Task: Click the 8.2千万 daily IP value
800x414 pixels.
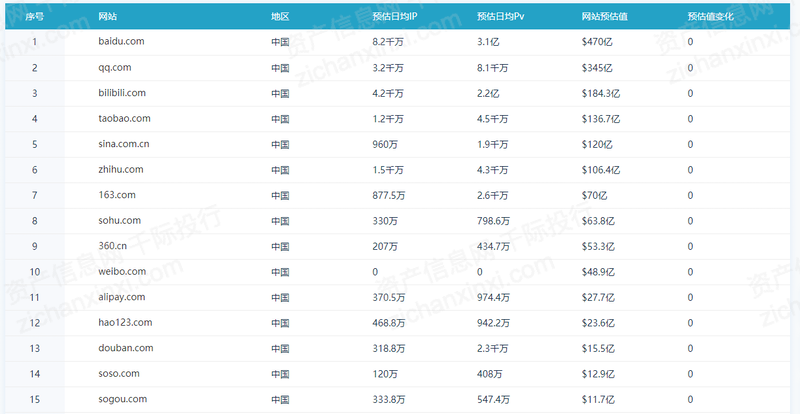Action: pos(388,42)
